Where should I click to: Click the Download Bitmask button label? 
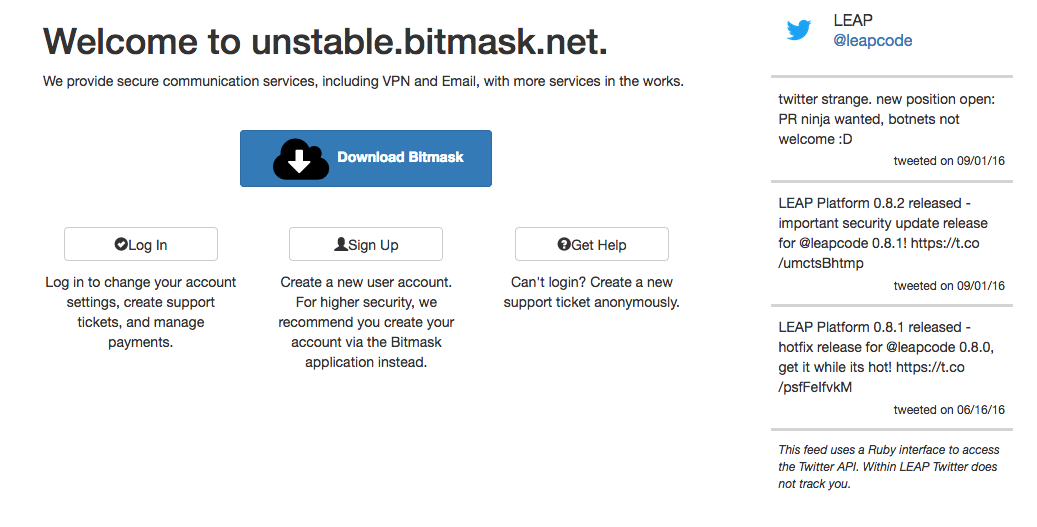(x=400, y=157)
